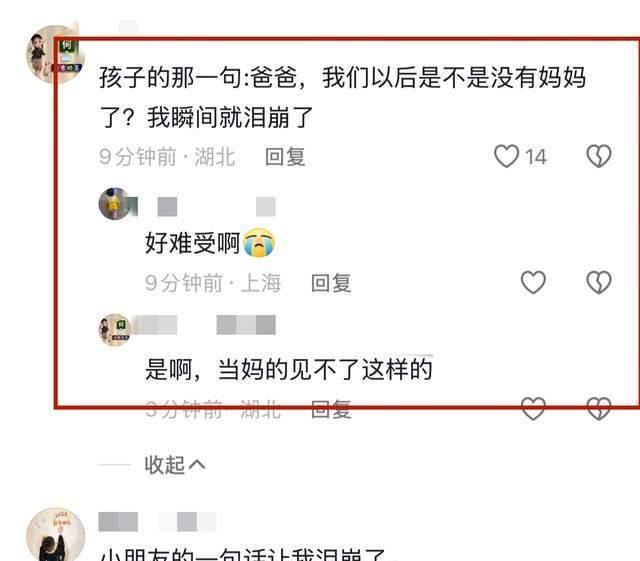Open blurred username above 好难受啊
640x561 pixels.
217,206
